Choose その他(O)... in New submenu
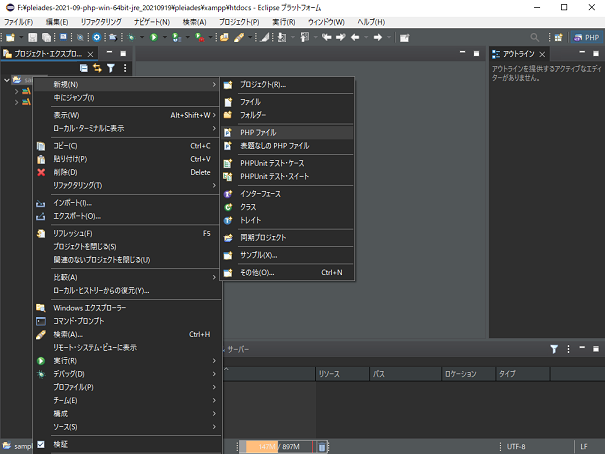 tap(287, 272)
